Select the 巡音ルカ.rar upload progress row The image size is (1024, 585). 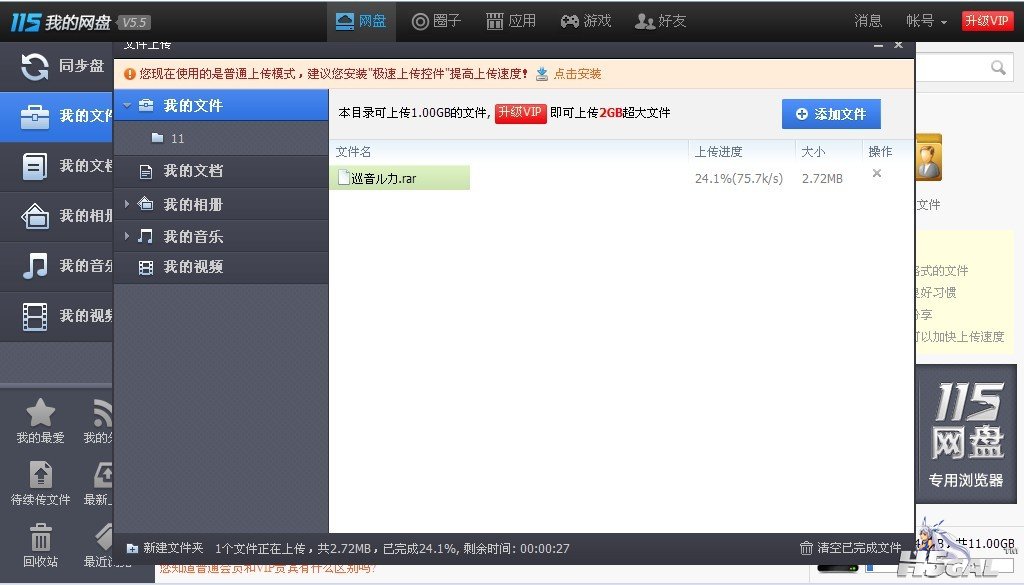pyautogui.click(x=621, y=178)
